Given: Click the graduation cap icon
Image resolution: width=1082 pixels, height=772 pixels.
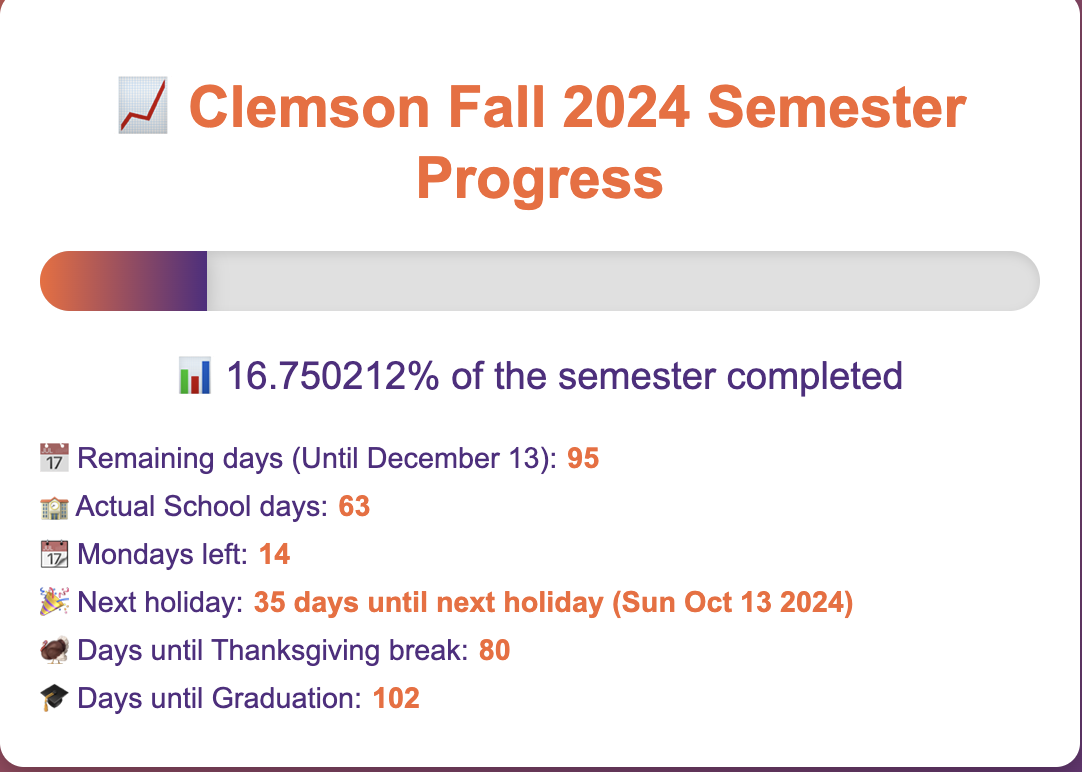Looking at the screenshot, I should 54,698.
